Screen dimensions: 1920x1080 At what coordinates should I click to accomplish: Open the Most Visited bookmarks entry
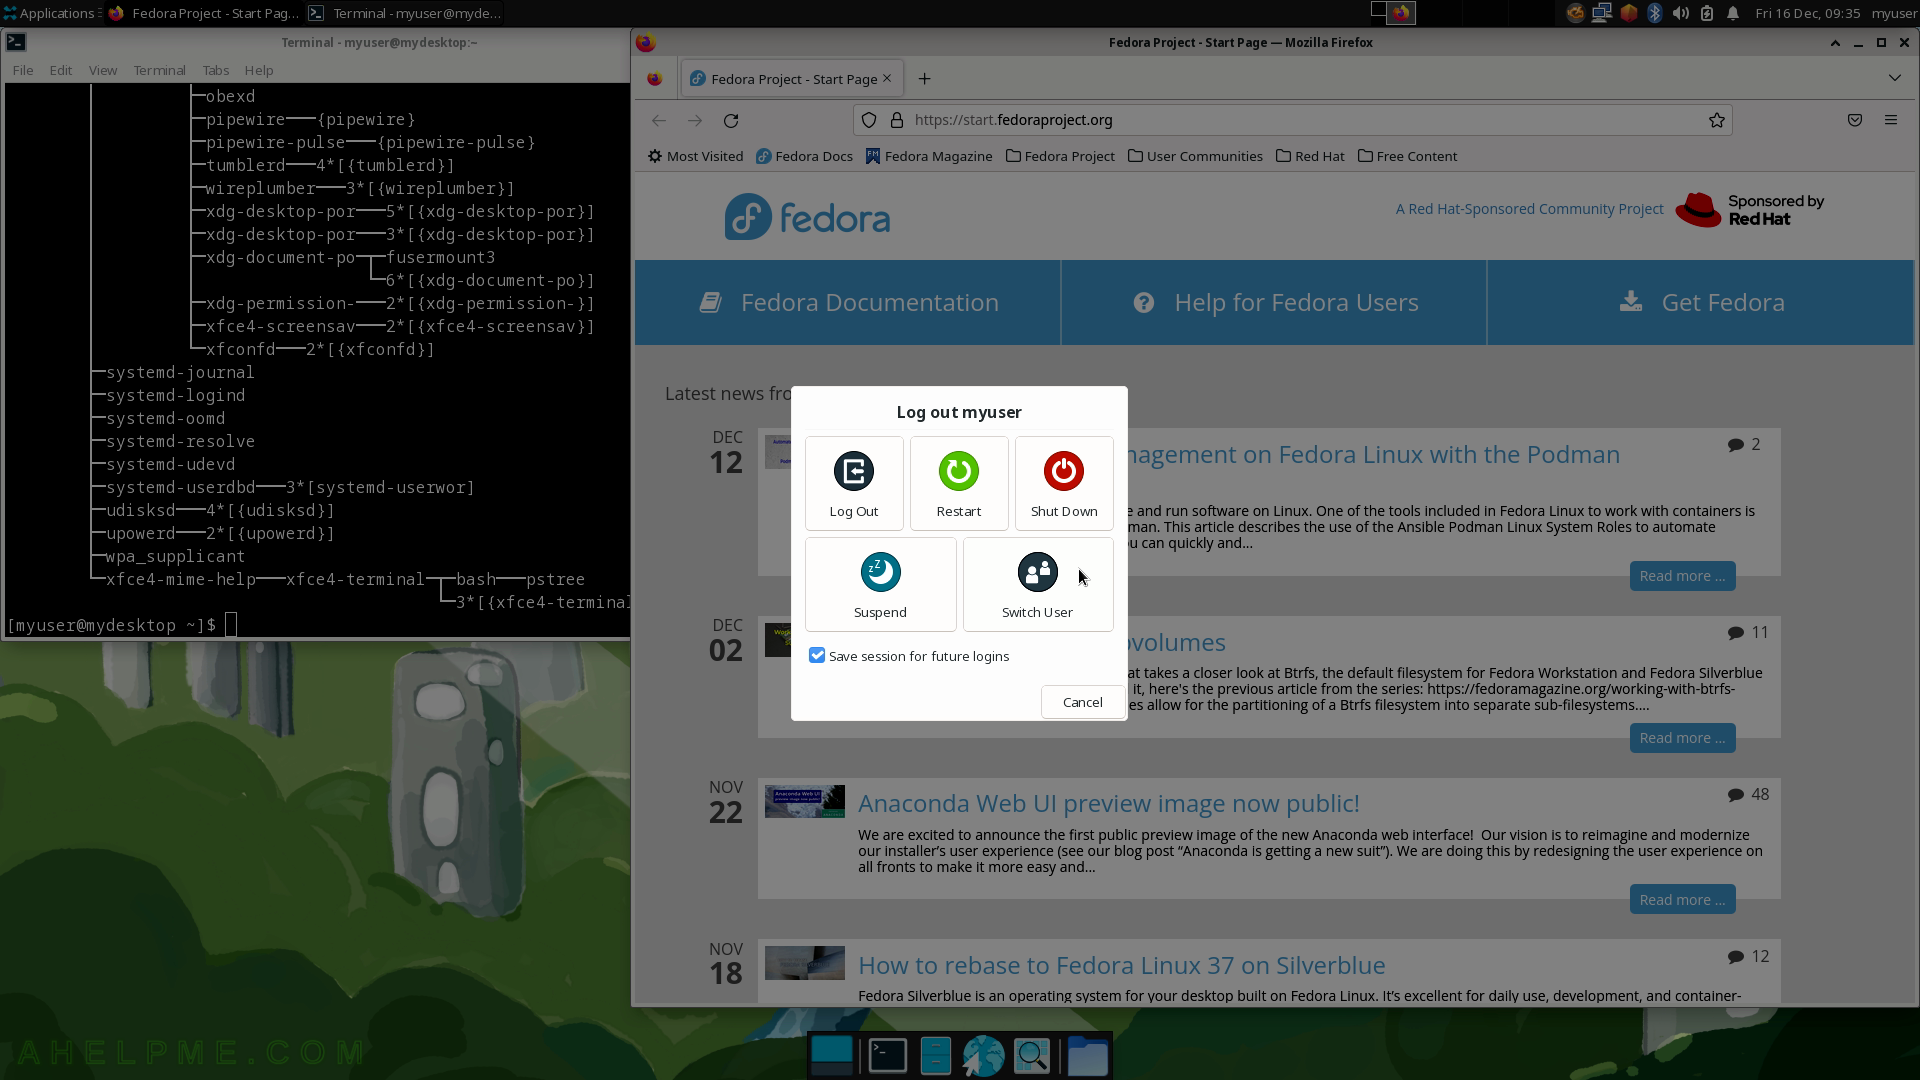tap(696, 156)
